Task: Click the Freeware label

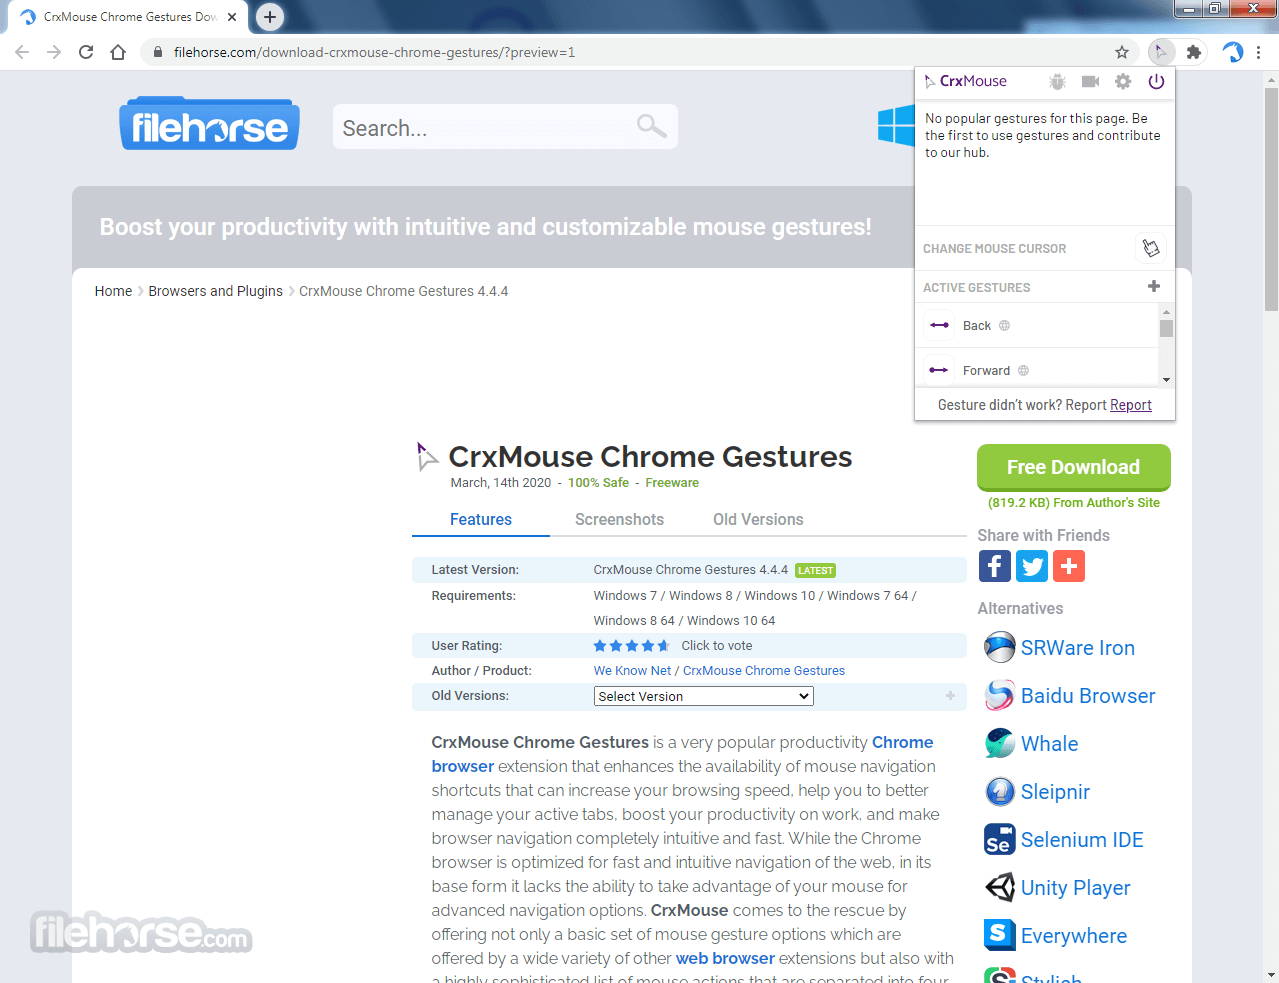Action: pos(672,483)
